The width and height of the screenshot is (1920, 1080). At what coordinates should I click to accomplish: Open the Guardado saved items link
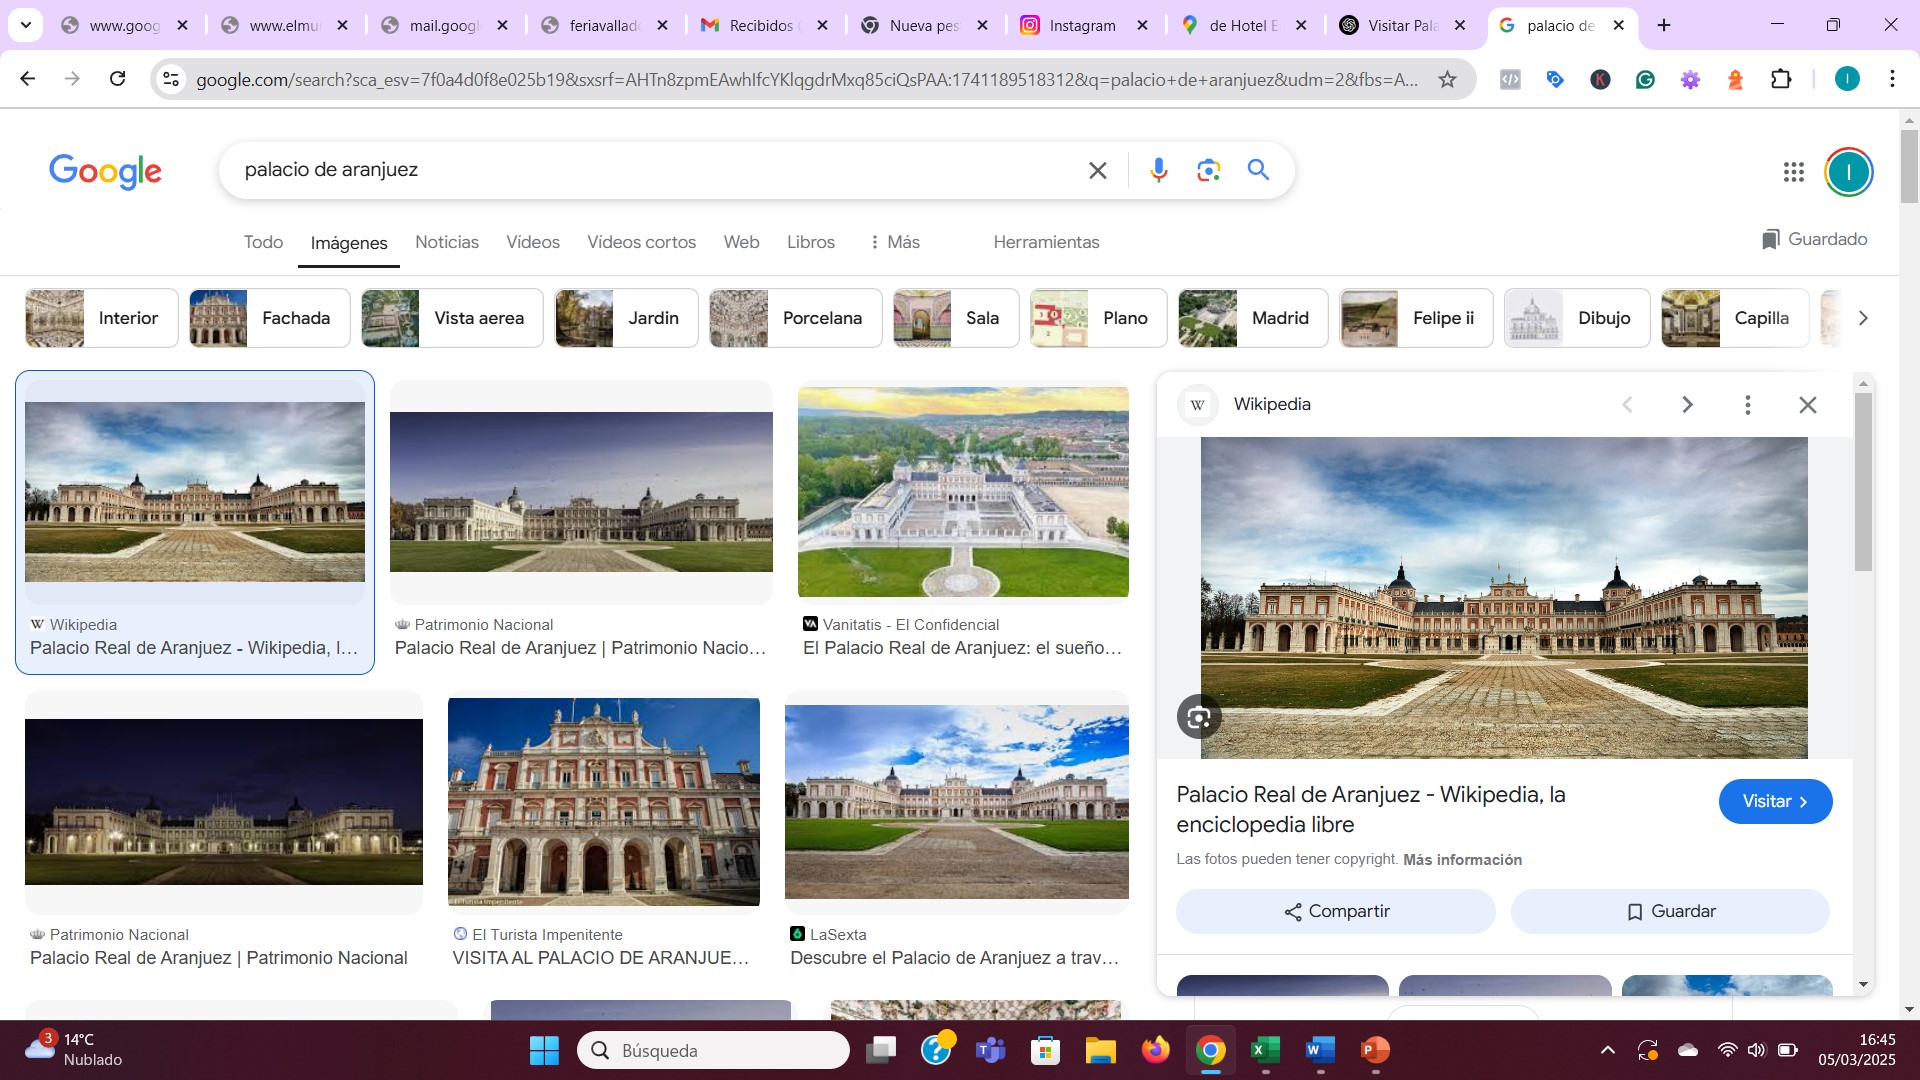click(x=1814, y=239)
